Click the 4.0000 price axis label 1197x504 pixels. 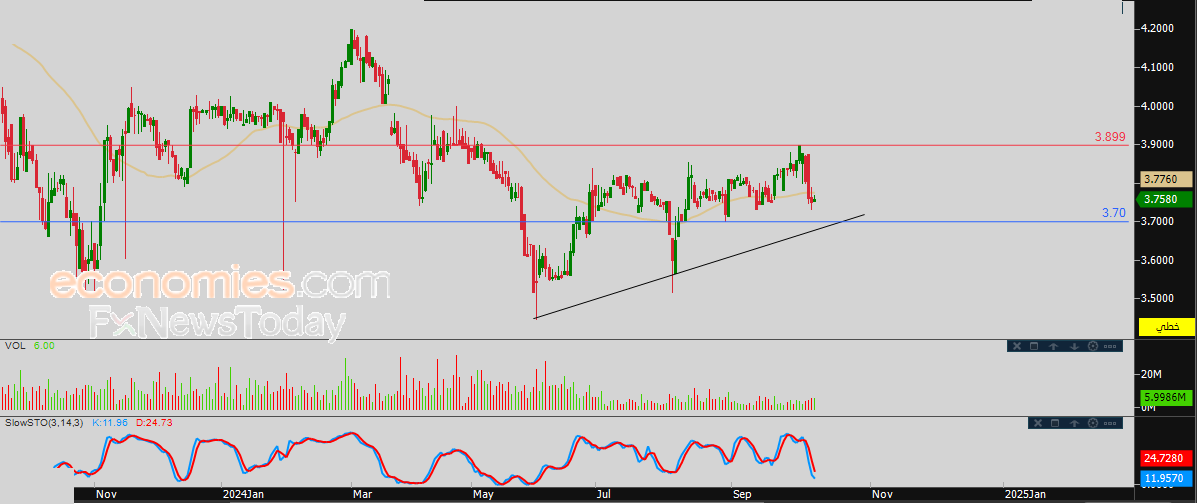(x=1157, y=106)
